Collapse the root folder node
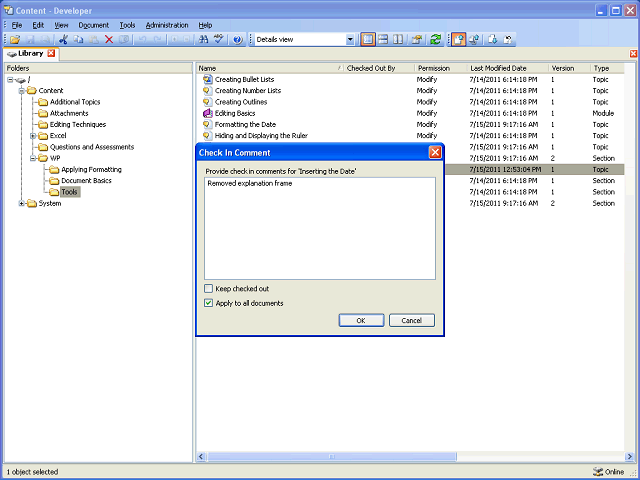The width and height of the screenshot is (640, 480). [x=10, y=80]
